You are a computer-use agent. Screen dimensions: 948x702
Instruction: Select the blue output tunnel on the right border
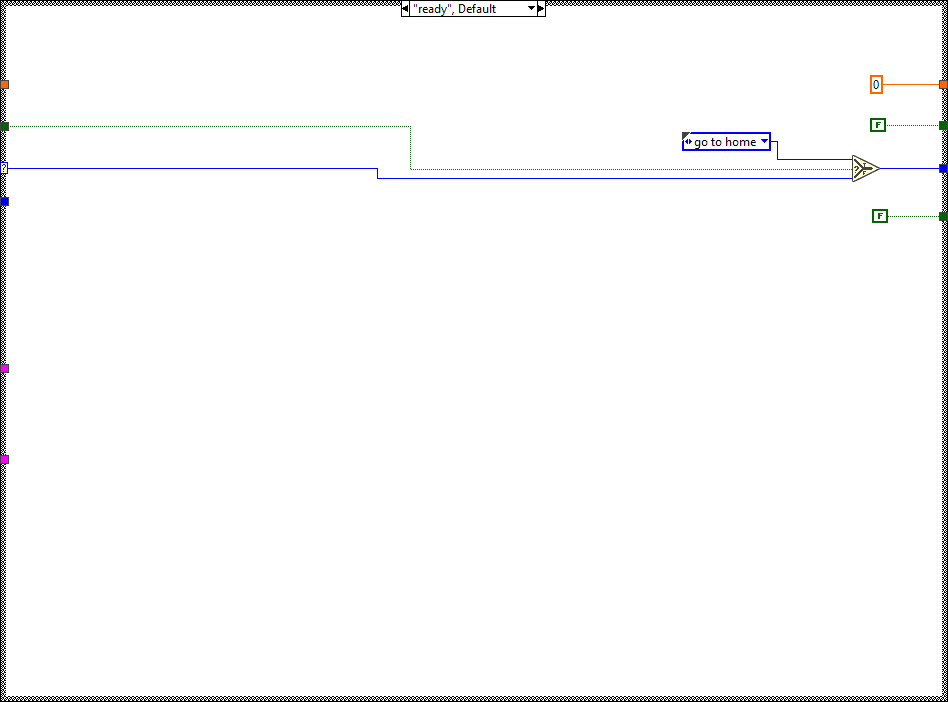pyautogui.click(x=943, y=168)
